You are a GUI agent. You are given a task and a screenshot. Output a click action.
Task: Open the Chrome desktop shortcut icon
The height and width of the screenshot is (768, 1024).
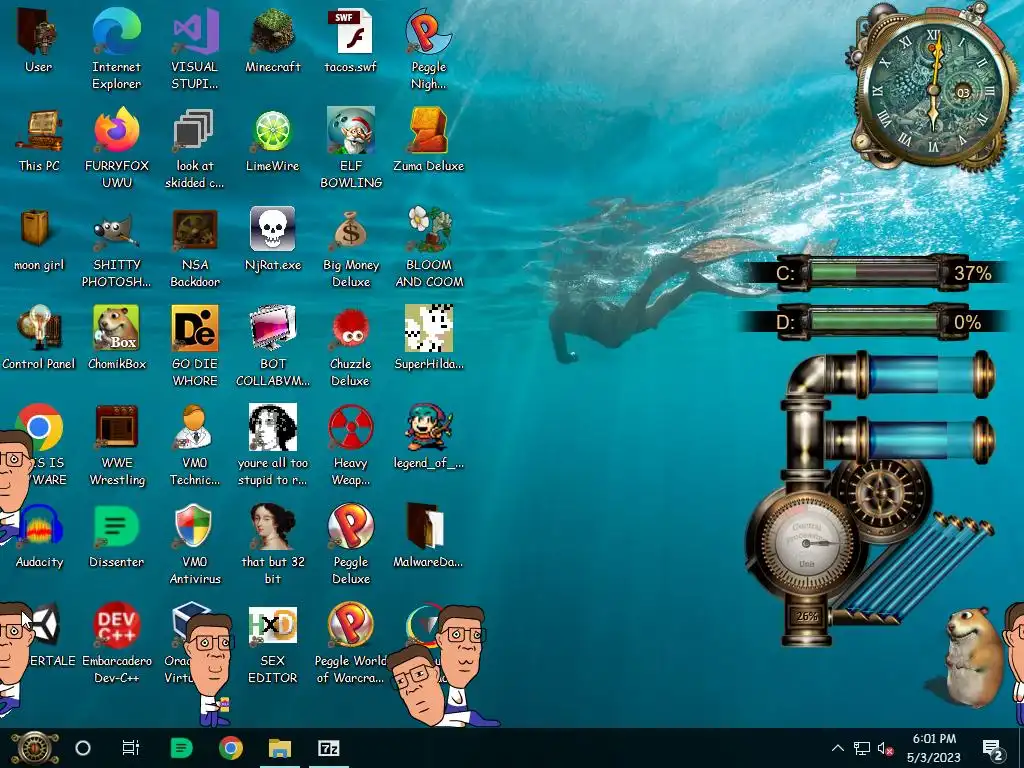(x=40, y=428)
